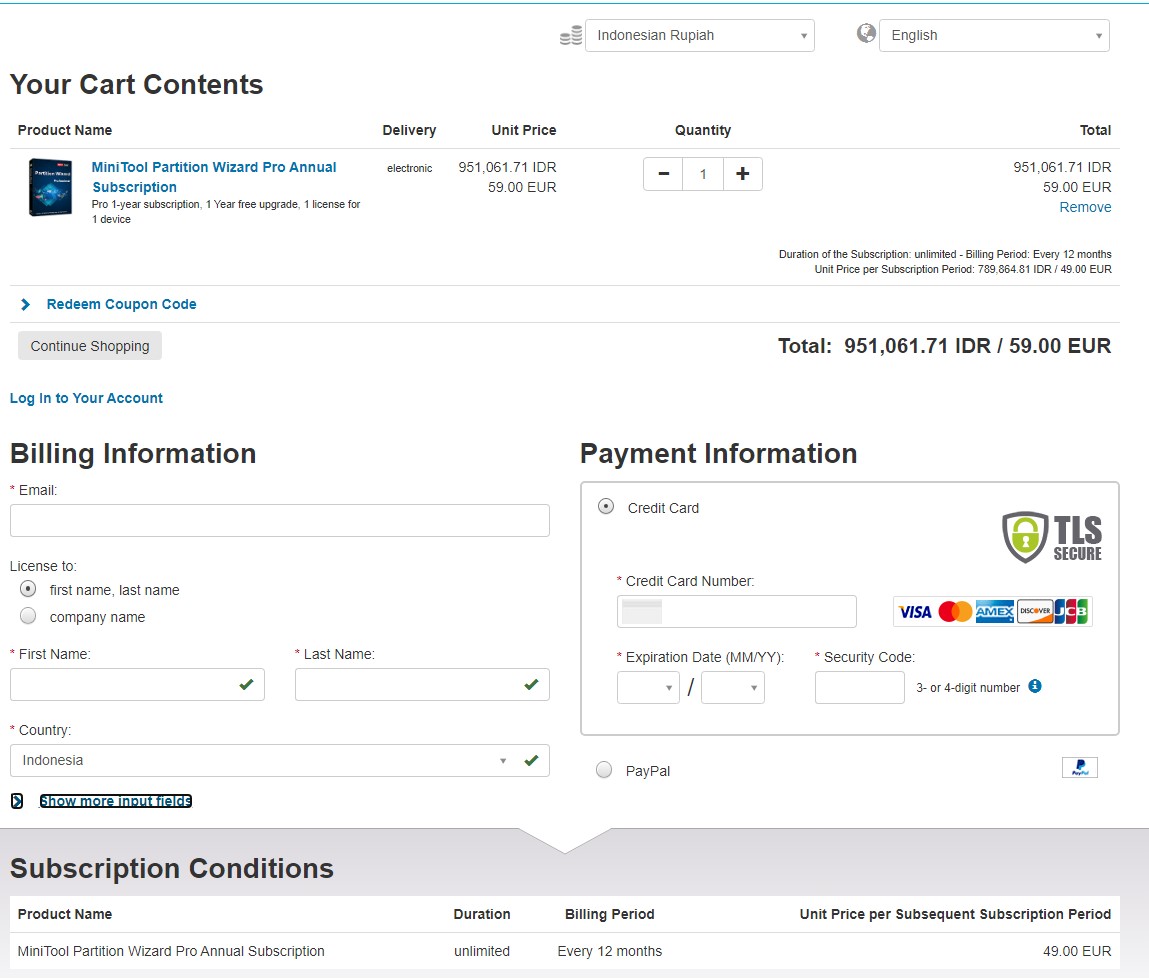Select license to company name

28,615
